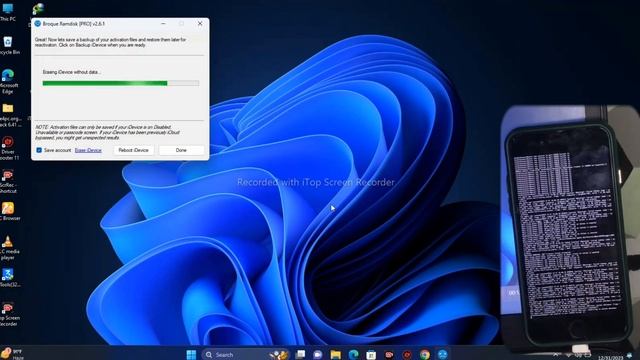Click the NOTE text about activation files
Image resolution: width=640 pixels, height=360 pixels.
[108, 132]
